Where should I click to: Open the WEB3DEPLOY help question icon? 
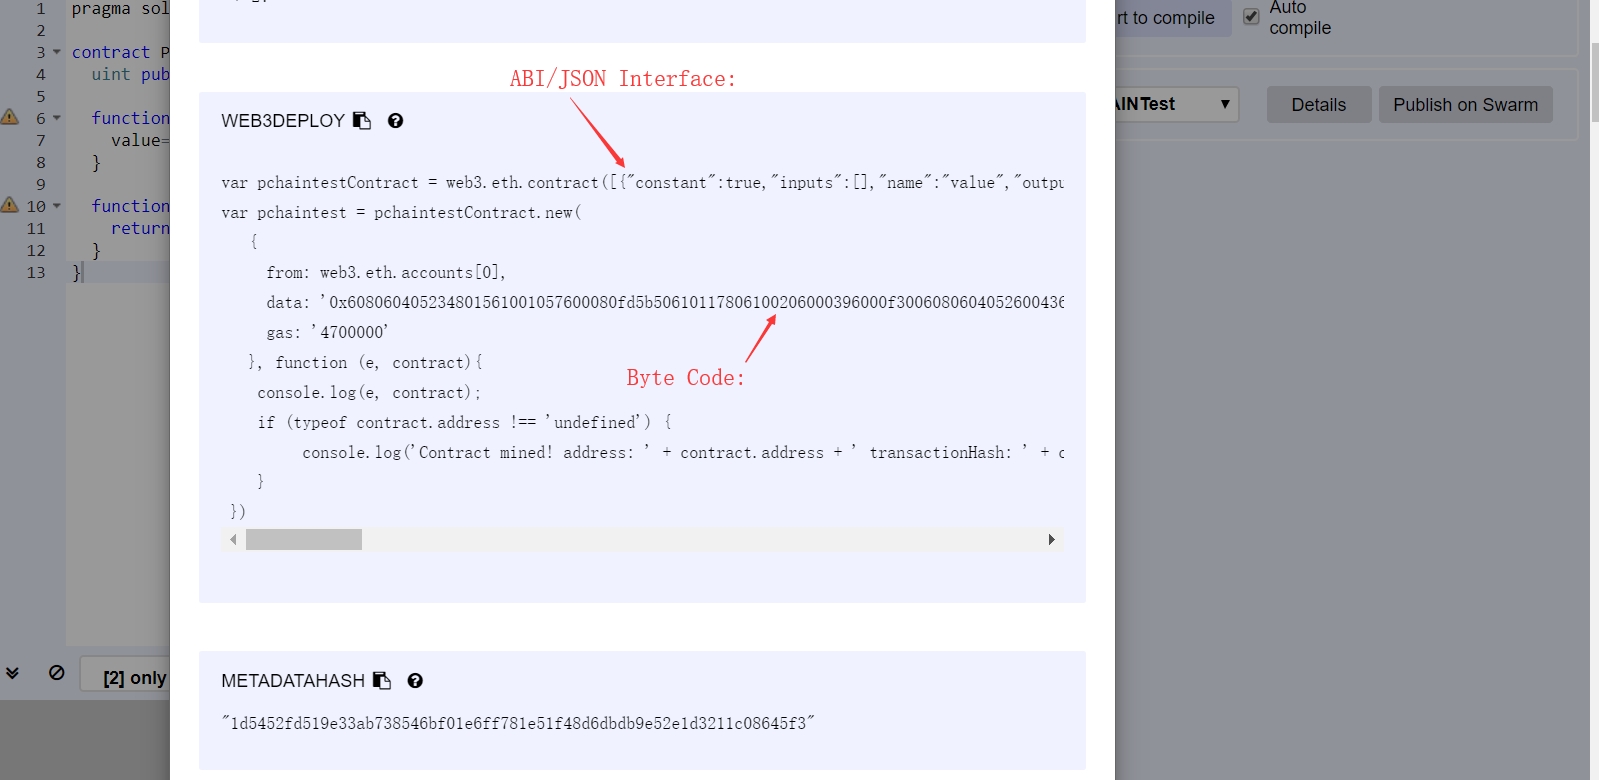[x=395, y=121]
